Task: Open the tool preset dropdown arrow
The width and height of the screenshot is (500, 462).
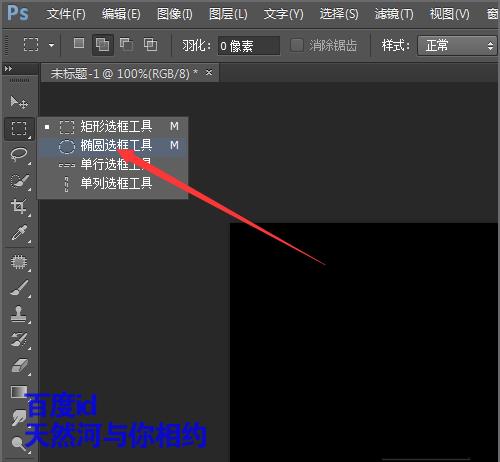Action: 51,45
